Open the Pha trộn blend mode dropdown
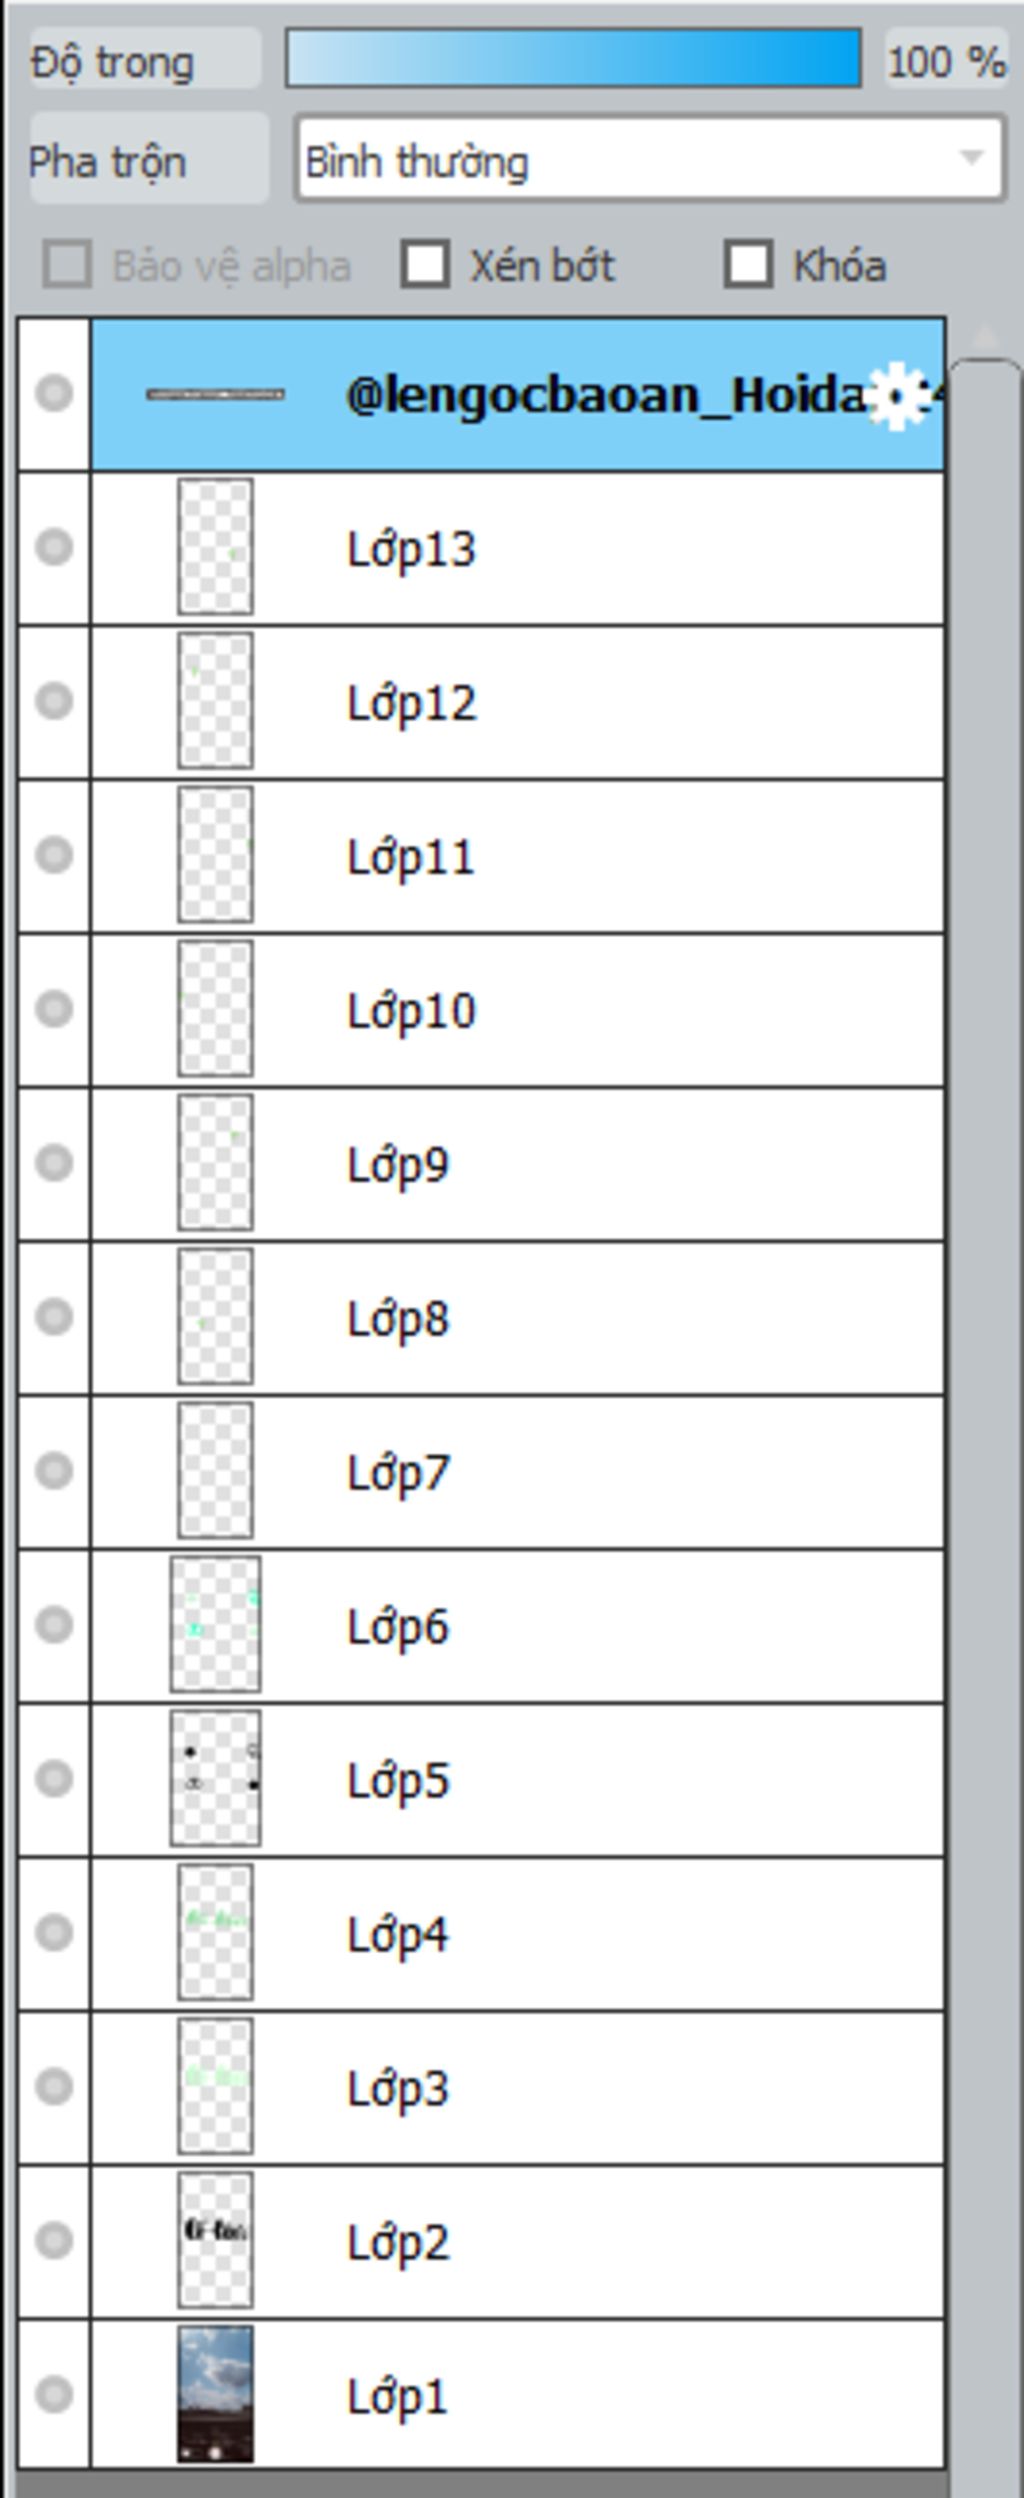Screen dimensions: 1024x2498 click(650, 161)
